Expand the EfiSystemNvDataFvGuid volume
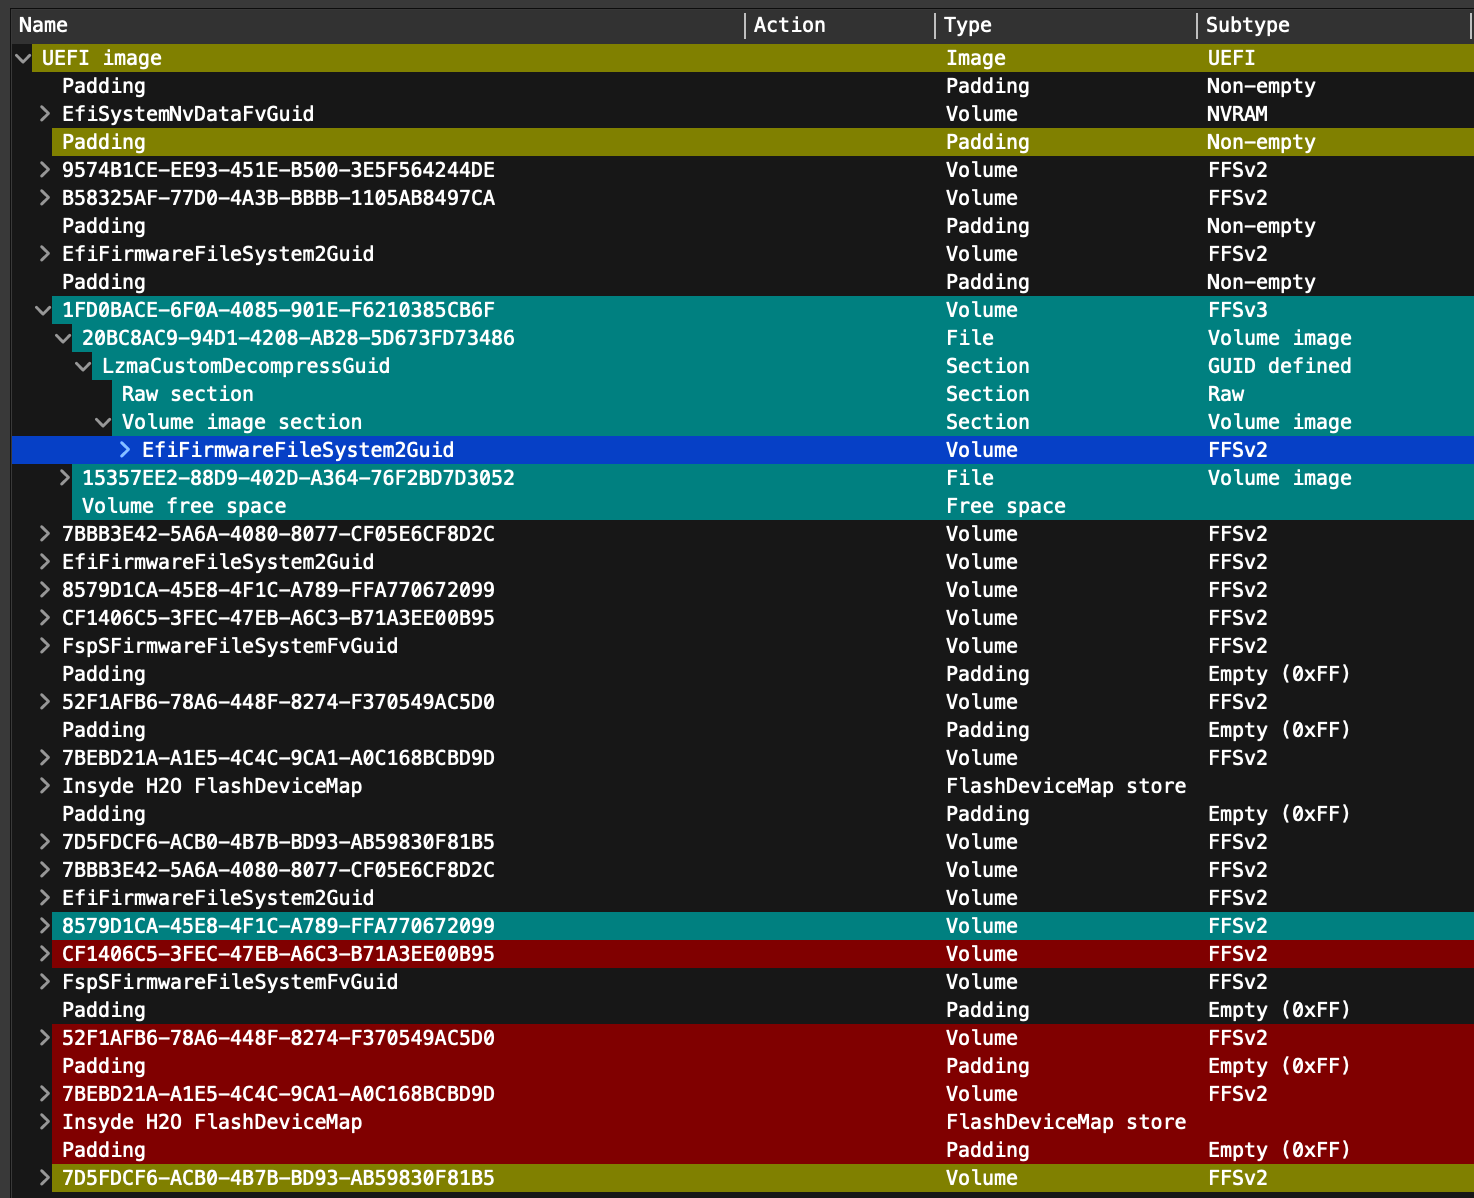The width and height of the screenshot is (1474, 1198). pos(44,114)
